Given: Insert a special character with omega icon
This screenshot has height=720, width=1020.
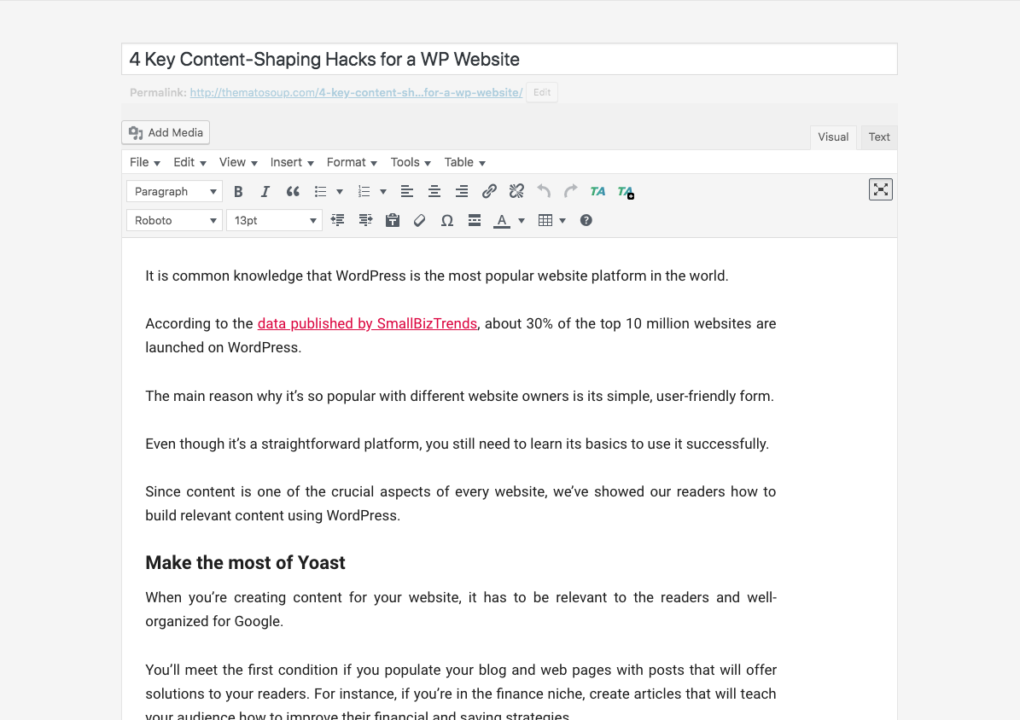Looking at the screenshot, I should coord(447,221).
